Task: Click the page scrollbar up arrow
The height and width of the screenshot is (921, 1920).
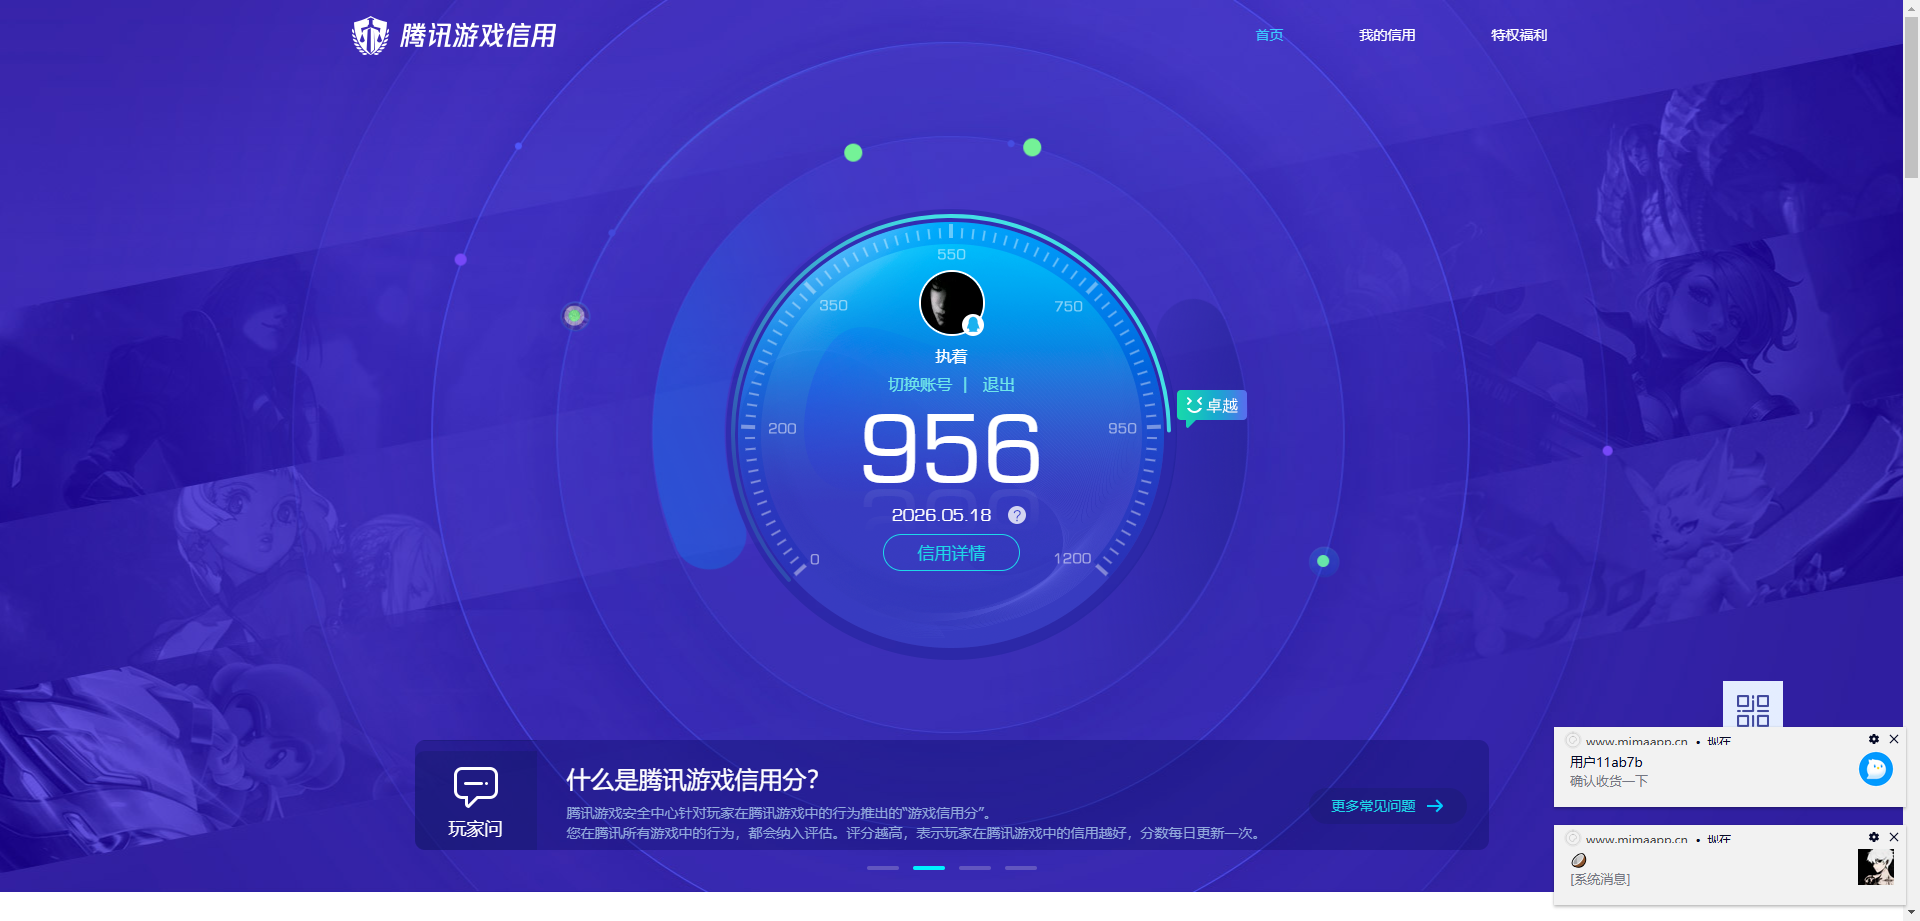Action: [1911, 7]
